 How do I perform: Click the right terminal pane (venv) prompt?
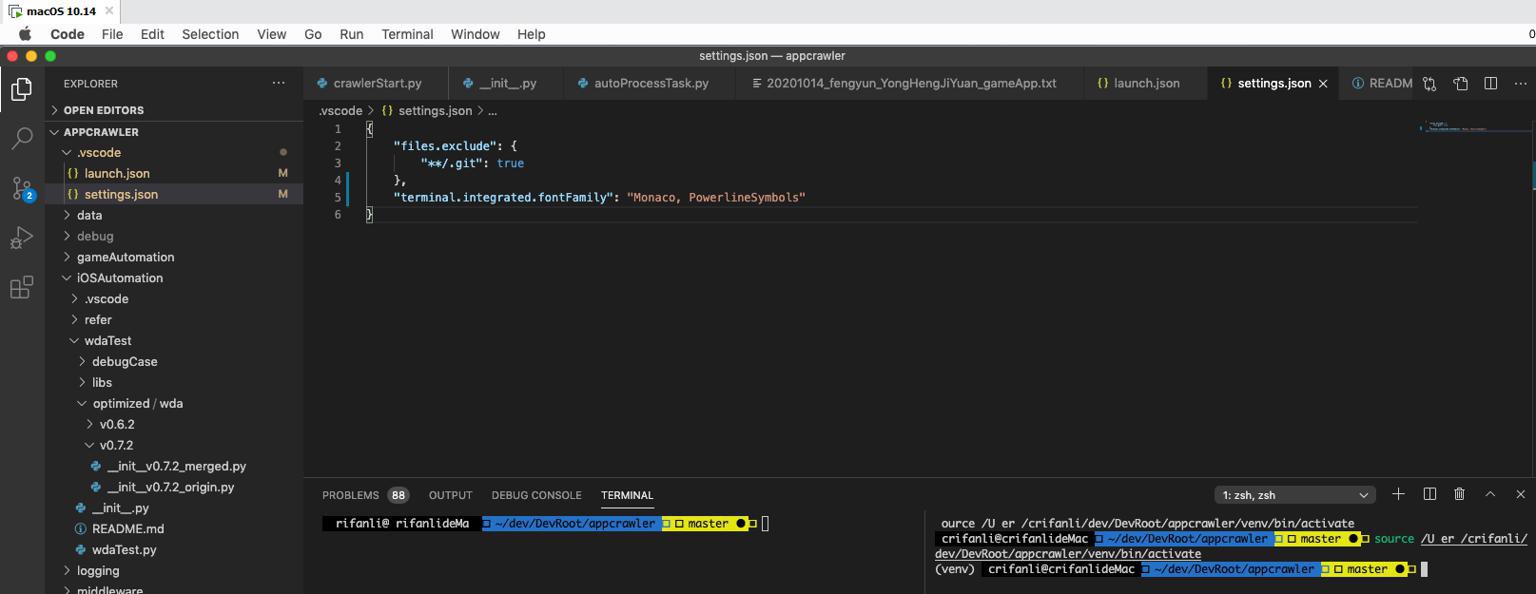click(1180, 569)
